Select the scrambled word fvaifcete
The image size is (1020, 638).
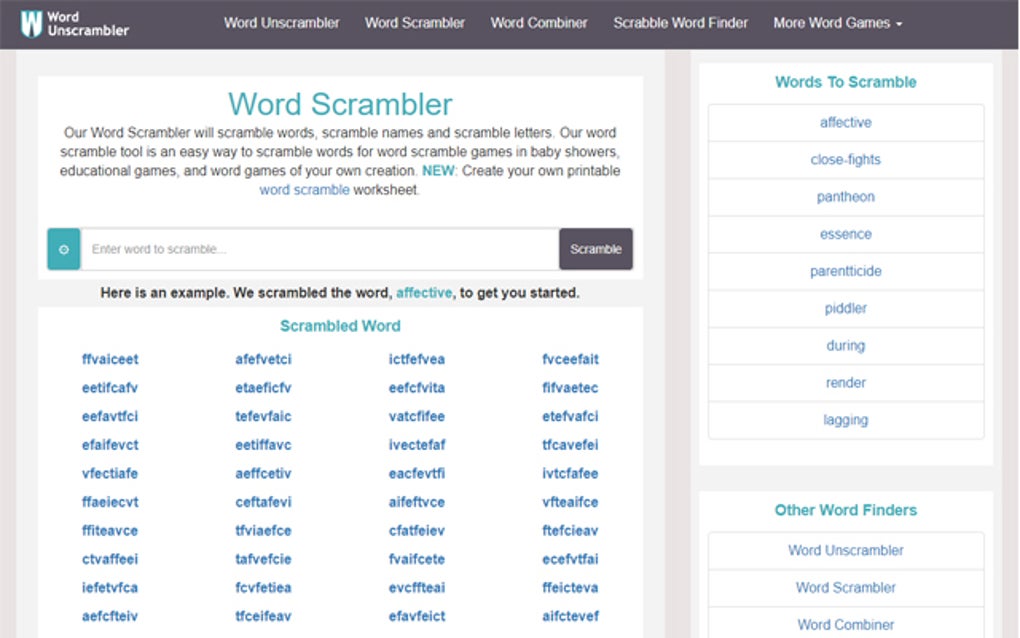click(416, 559)
